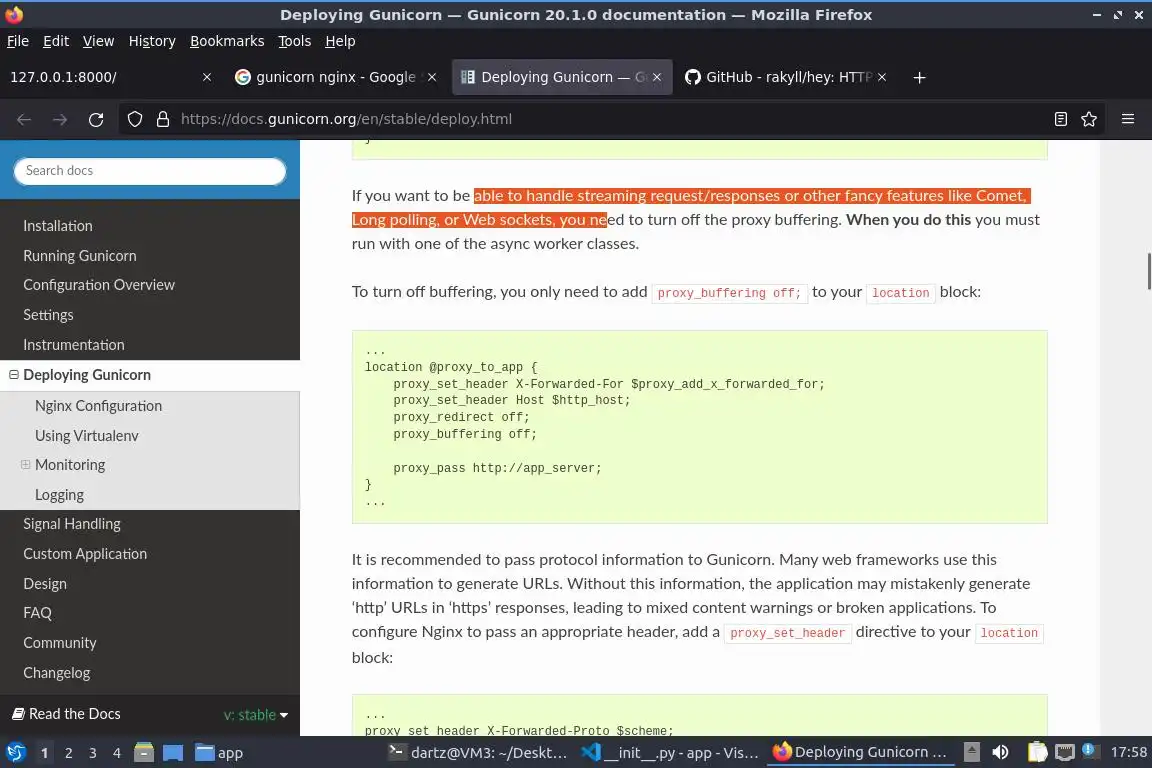This screenshot has width=1152, height=768.
Task: Jump to Using Virtualenv section
Action: (x=87, y=436)
